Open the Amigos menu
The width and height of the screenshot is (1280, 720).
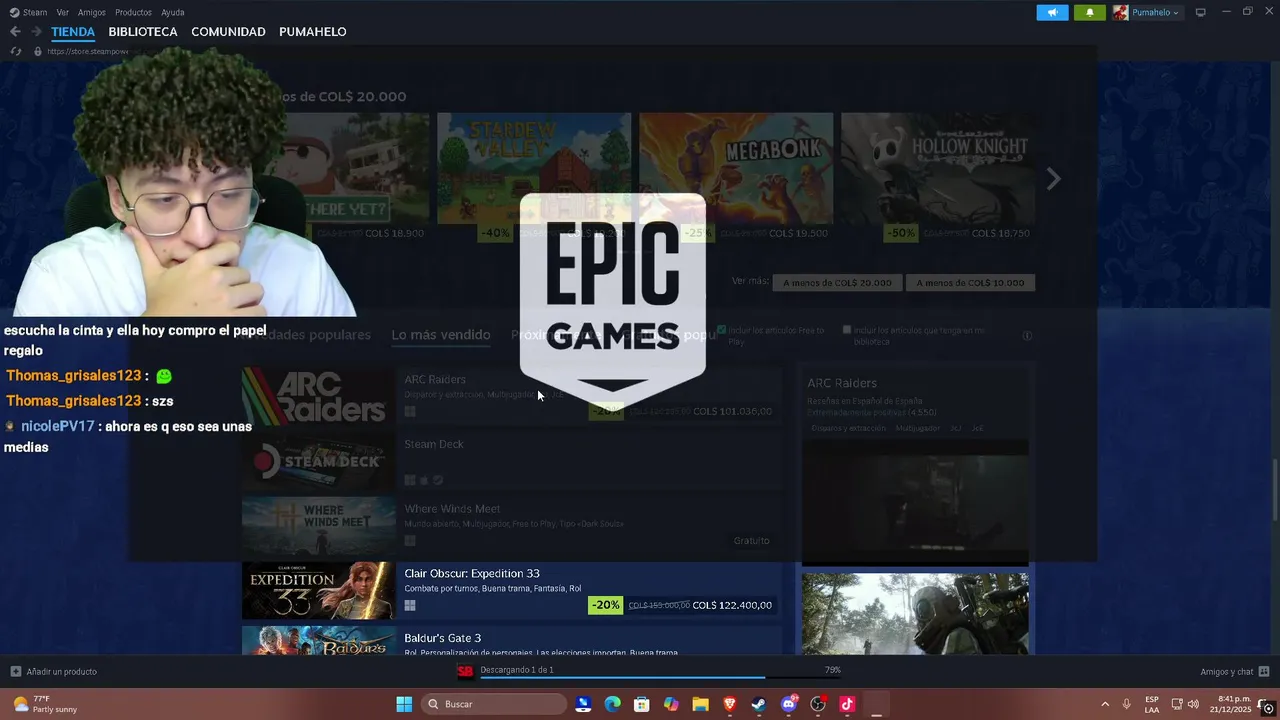pos(92,12)
